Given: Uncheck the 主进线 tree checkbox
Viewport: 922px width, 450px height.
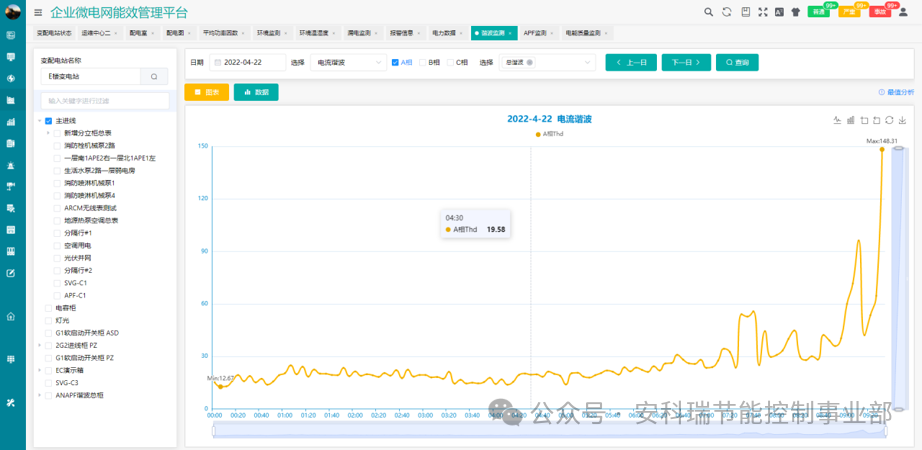Looking at the screenshot, I should click(x=49, y=121).
